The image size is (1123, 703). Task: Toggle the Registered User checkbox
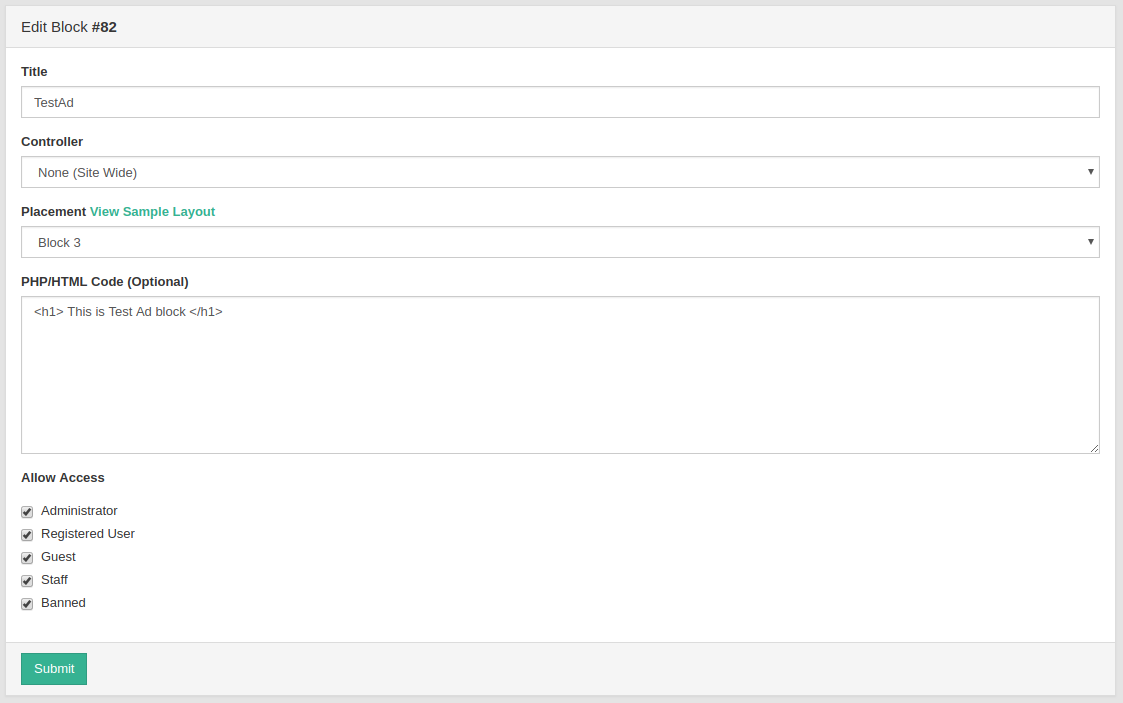pyautogui.click(x=27, y=535)
